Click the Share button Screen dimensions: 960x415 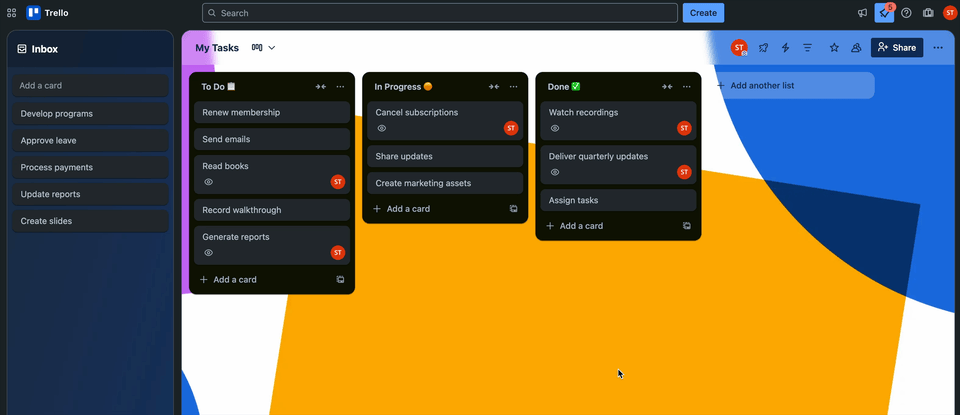[x=897, y=48]
